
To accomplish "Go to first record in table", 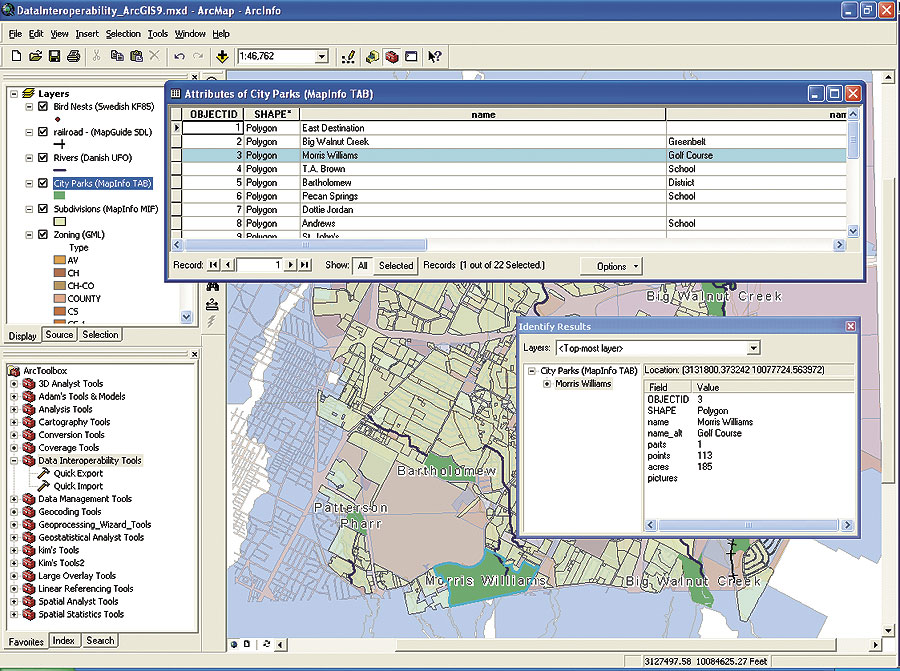I will pyautogui.click(x=213, y=265).
